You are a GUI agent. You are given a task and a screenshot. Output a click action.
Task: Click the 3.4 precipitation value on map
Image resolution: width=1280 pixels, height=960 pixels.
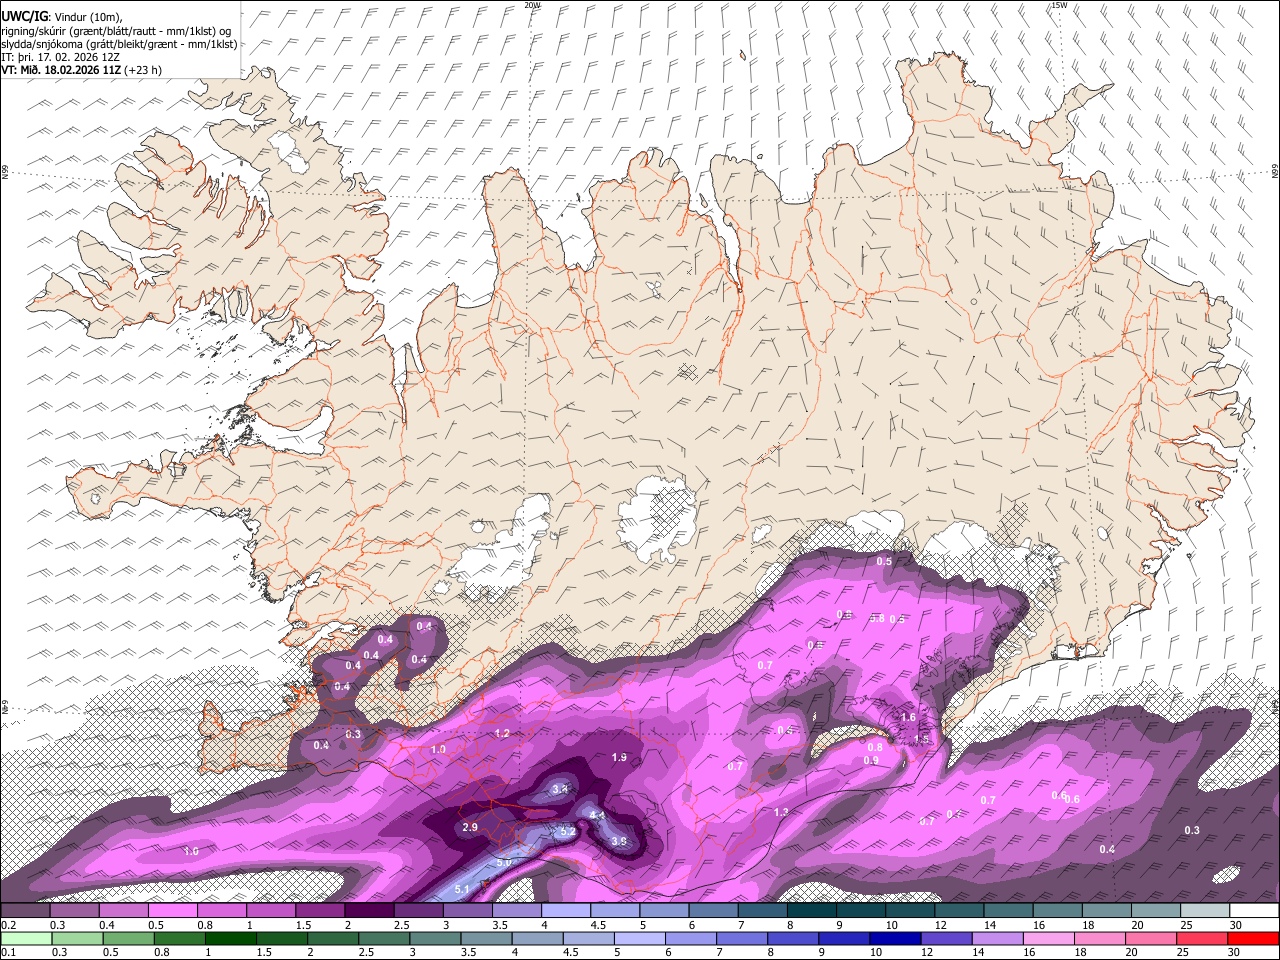tap(560, 789)
